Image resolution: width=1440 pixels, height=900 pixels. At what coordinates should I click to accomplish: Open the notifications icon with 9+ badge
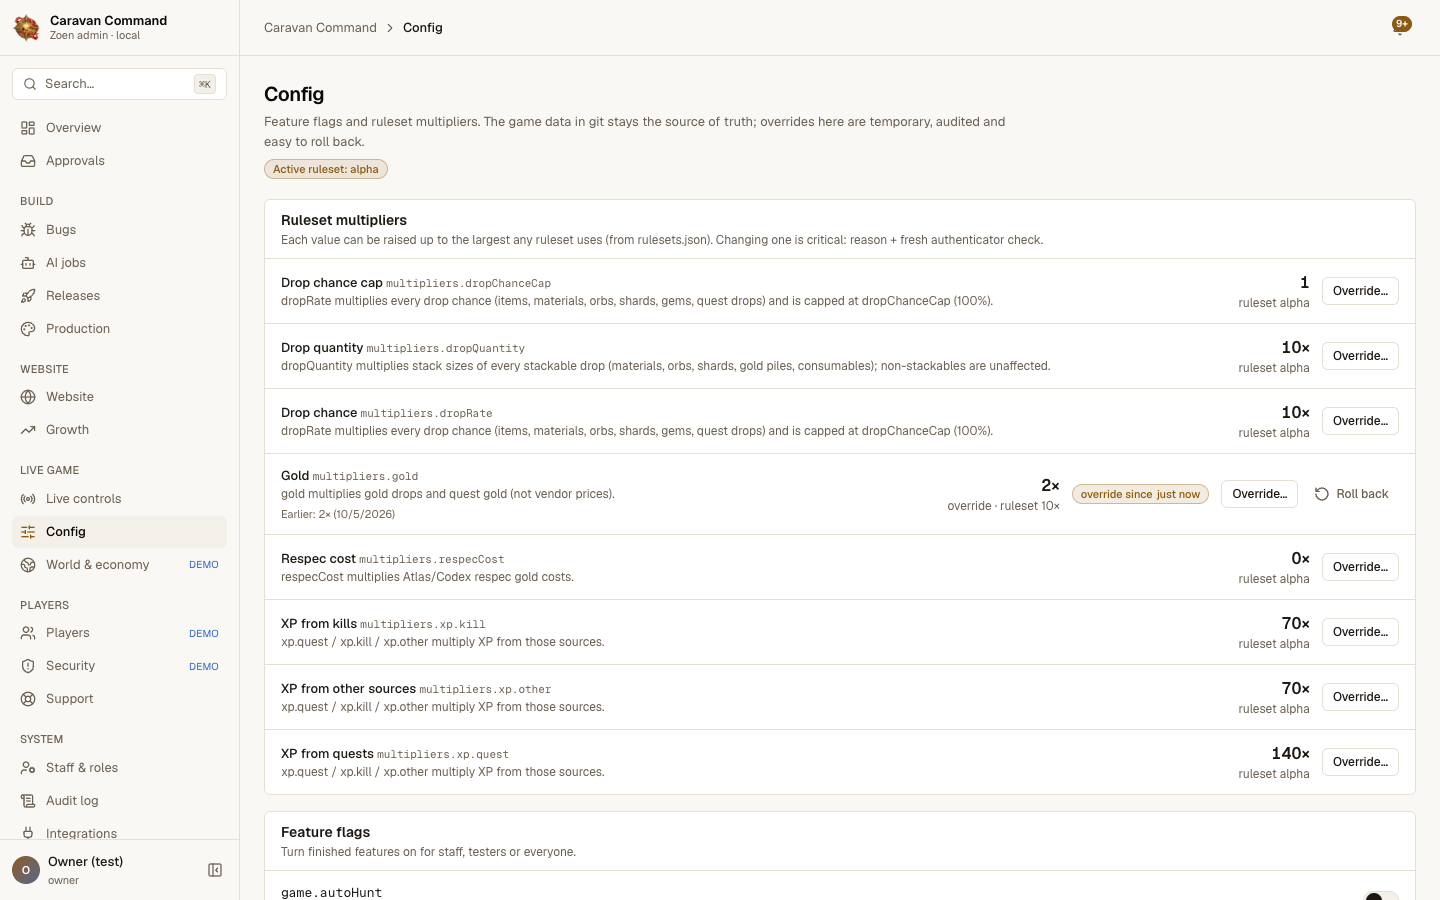click(1401, 25)
